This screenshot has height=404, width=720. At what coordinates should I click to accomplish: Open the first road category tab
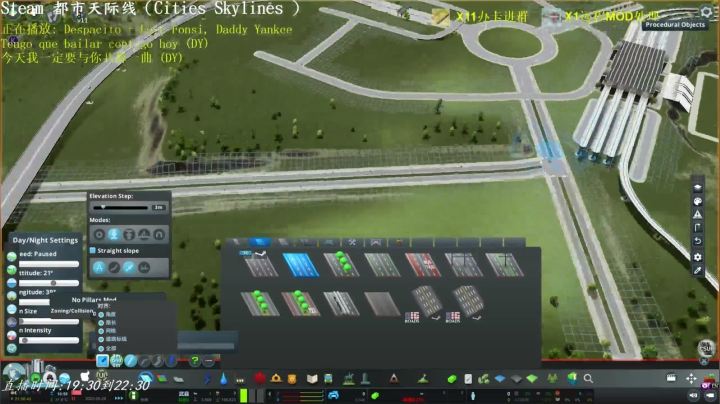click(236, 242)
